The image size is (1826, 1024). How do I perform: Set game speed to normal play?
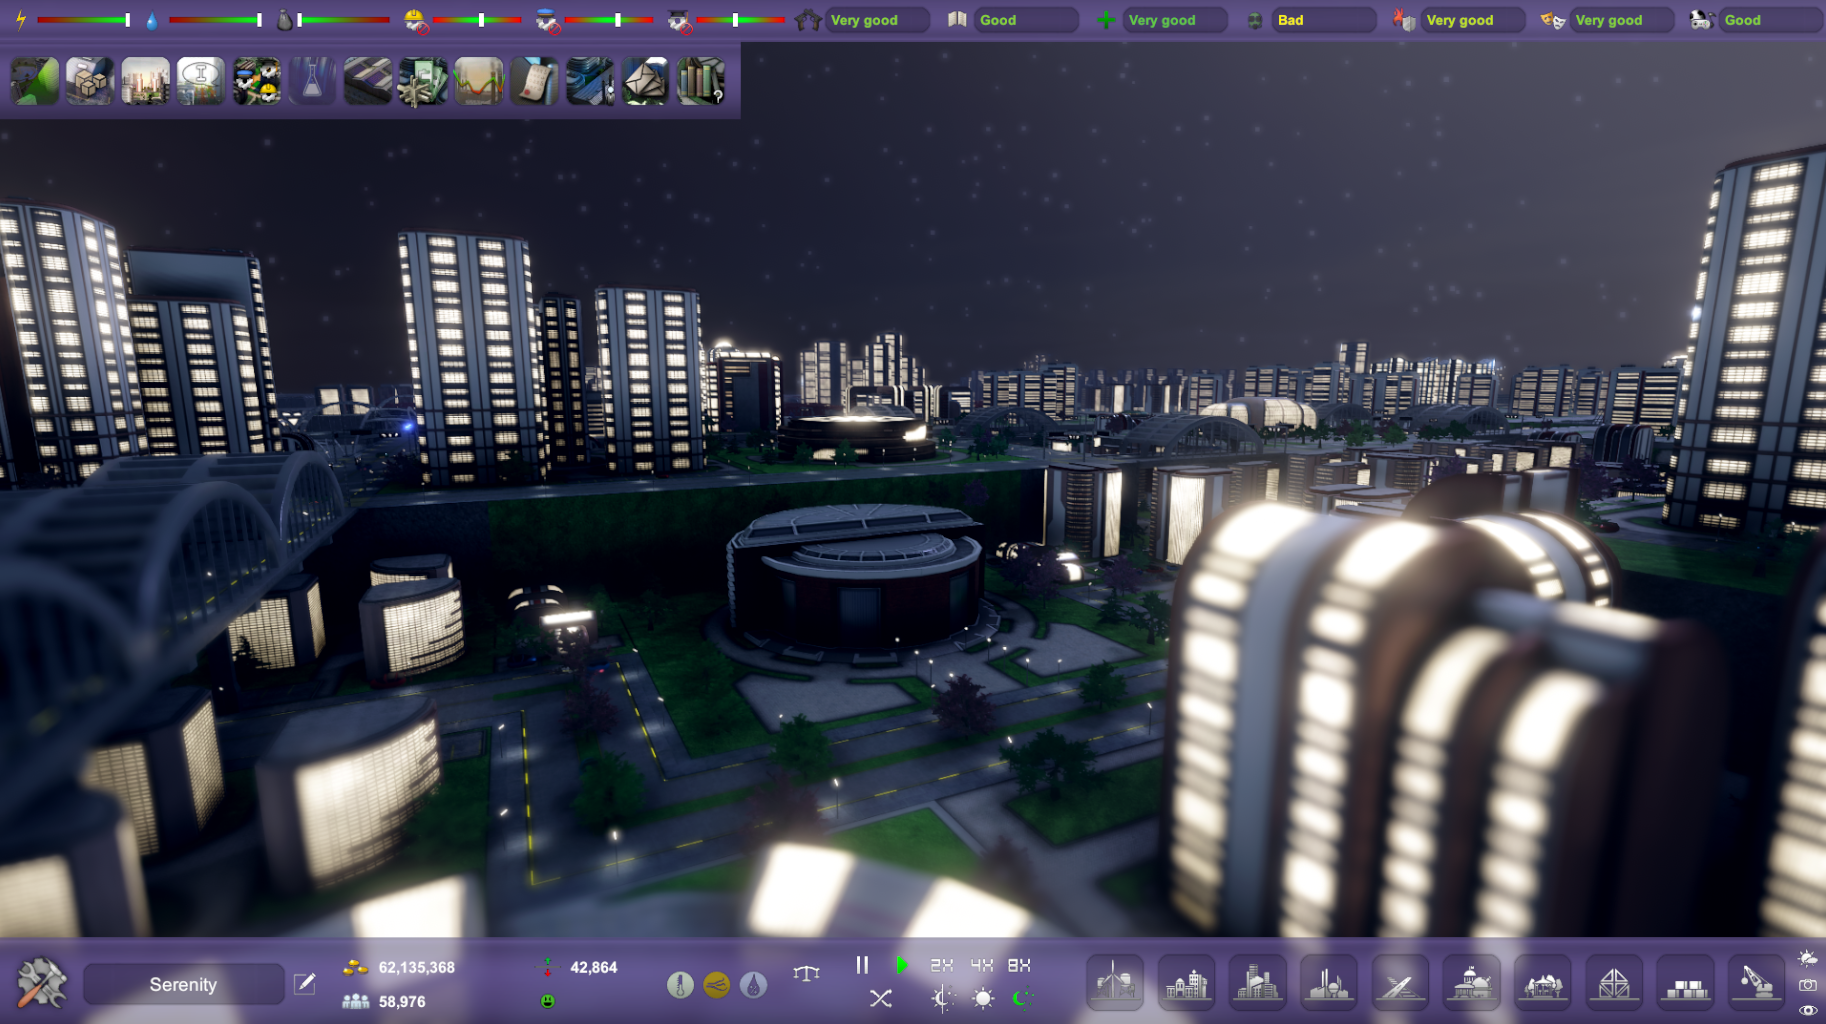point(902,965)
